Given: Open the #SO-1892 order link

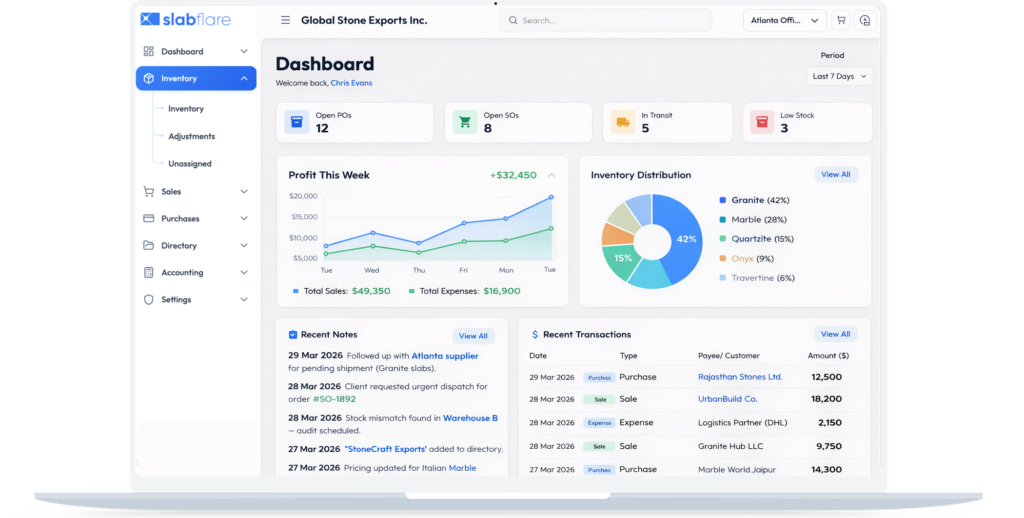Looking at the screenshot, I should coord(334,398).
